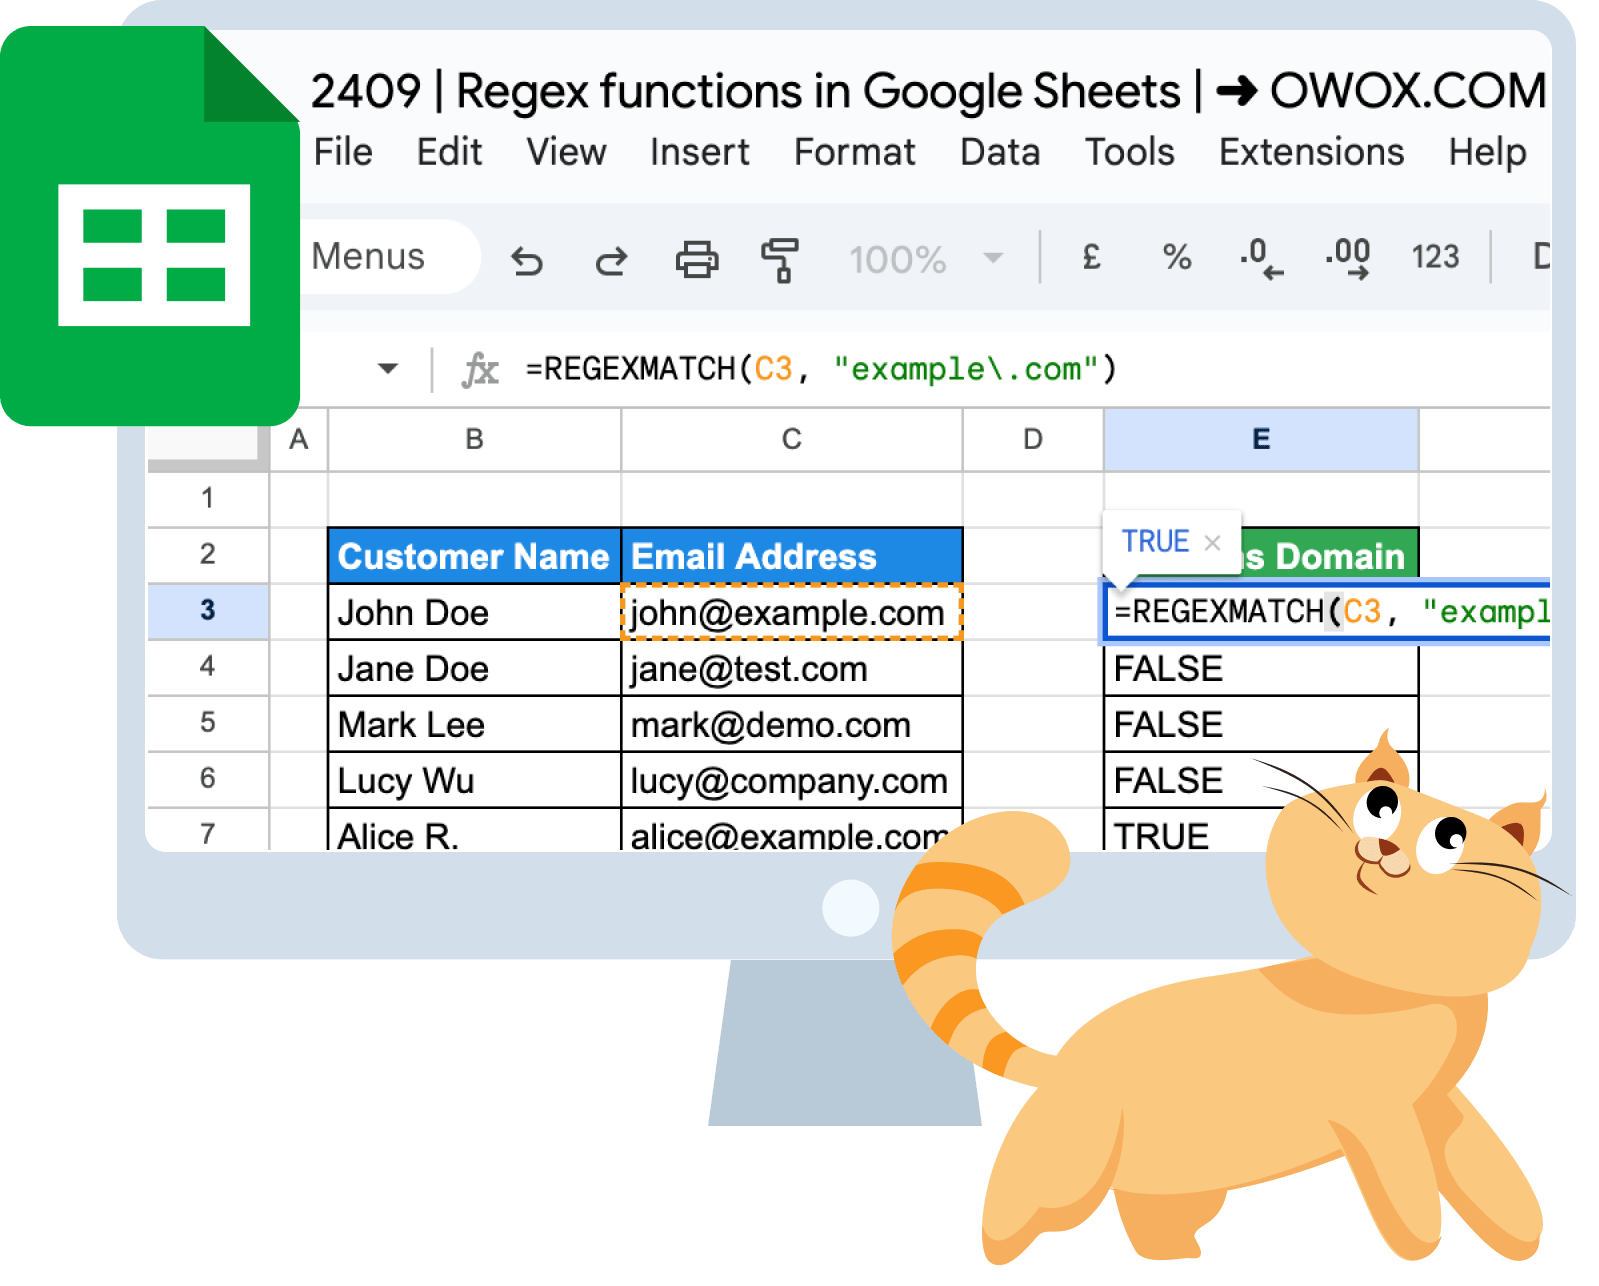The image size is (1599, 1286).
Task: Select the lucy@company.com cell
Action: [x=791, y=780]
